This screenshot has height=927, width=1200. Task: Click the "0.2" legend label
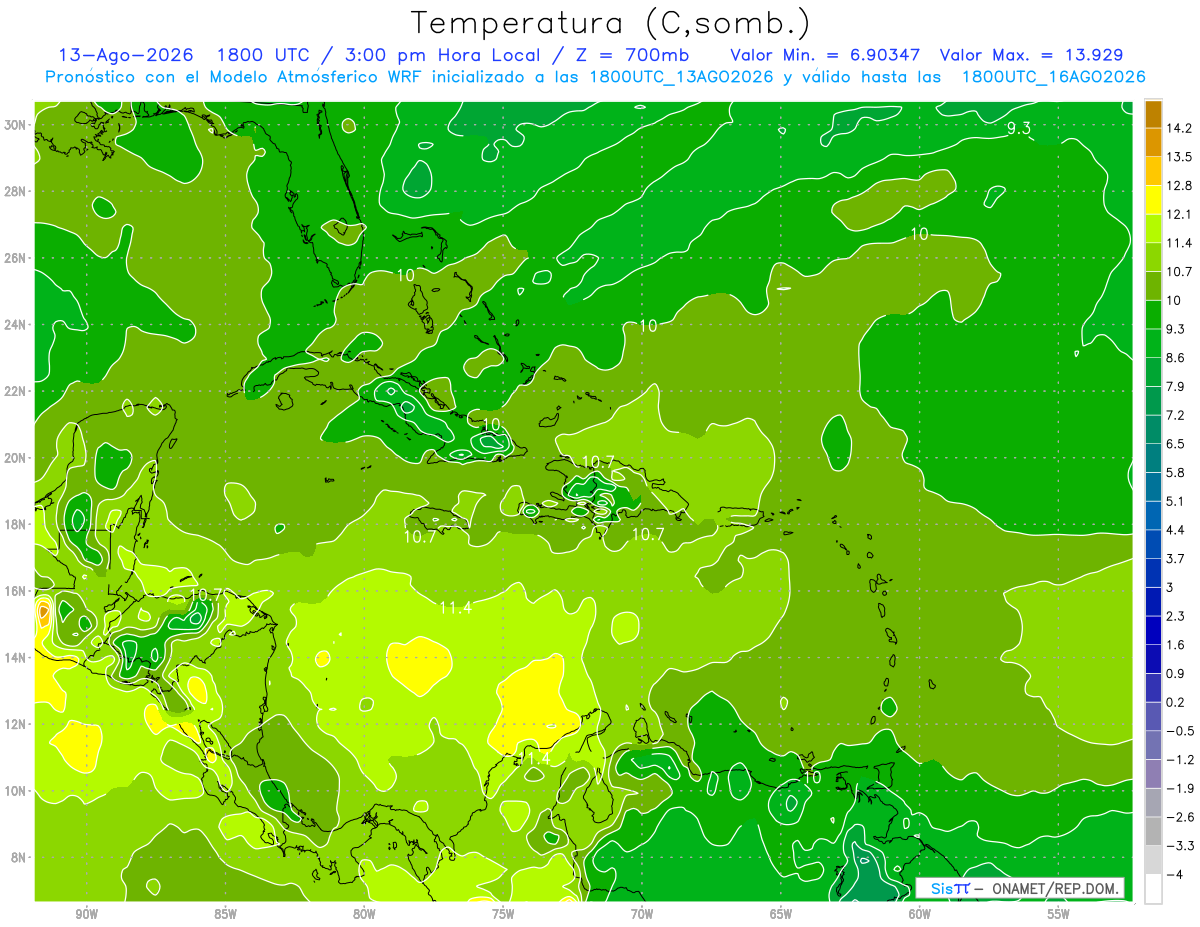(1176, 702)
